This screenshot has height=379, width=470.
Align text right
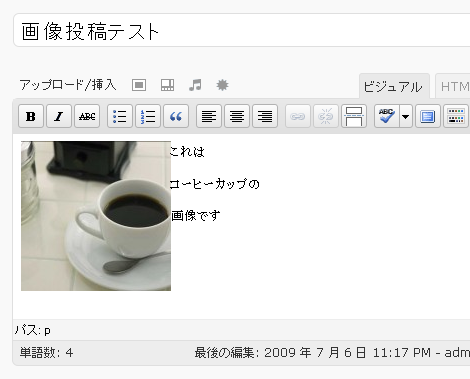point(265,116)
